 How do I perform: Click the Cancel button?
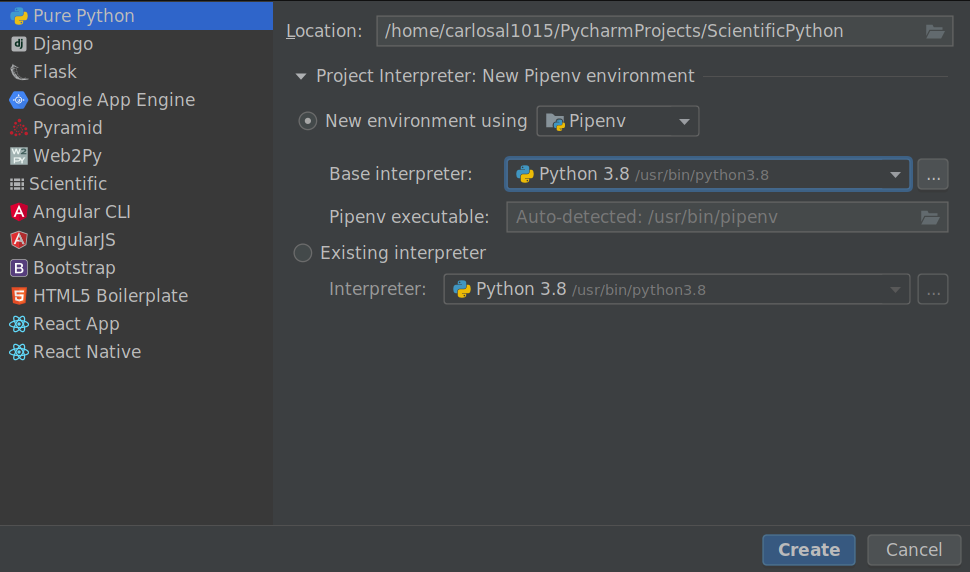click(914, 550)
